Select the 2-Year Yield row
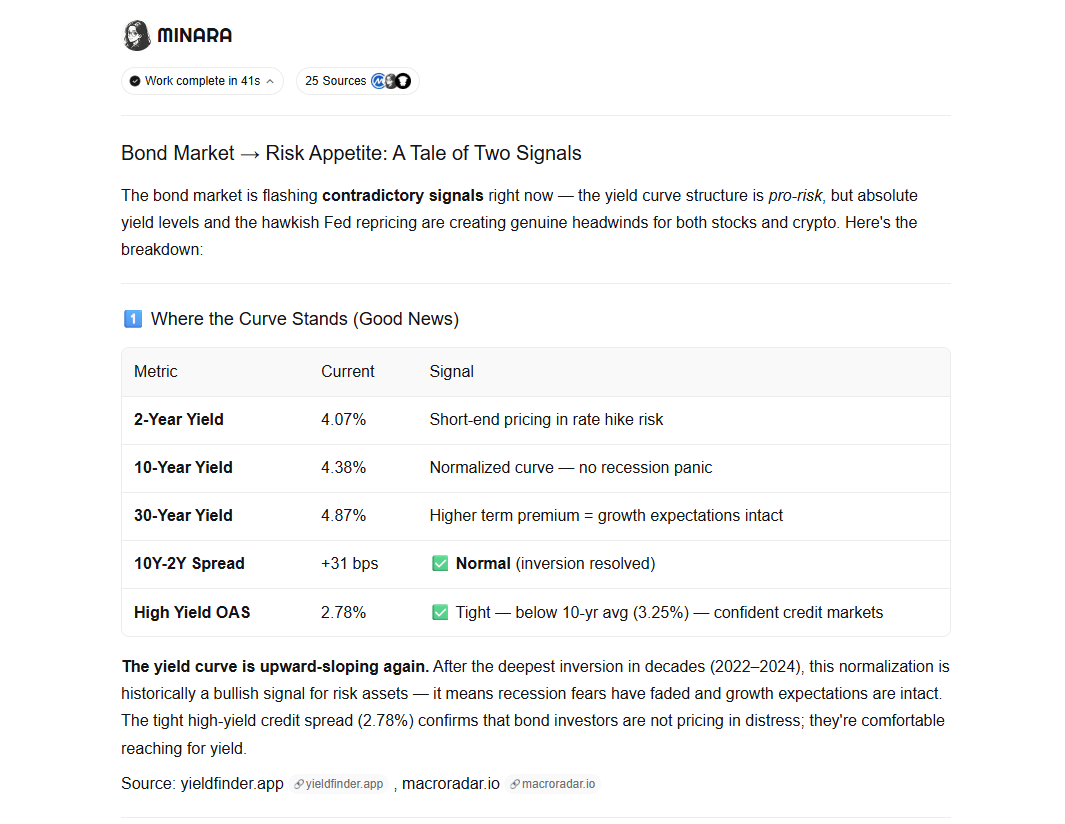This screenshot has height=824, width=1065. point(536,420)
